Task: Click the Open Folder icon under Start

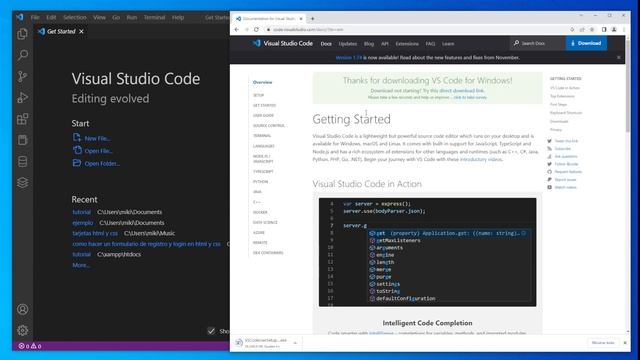Action: 77,163
